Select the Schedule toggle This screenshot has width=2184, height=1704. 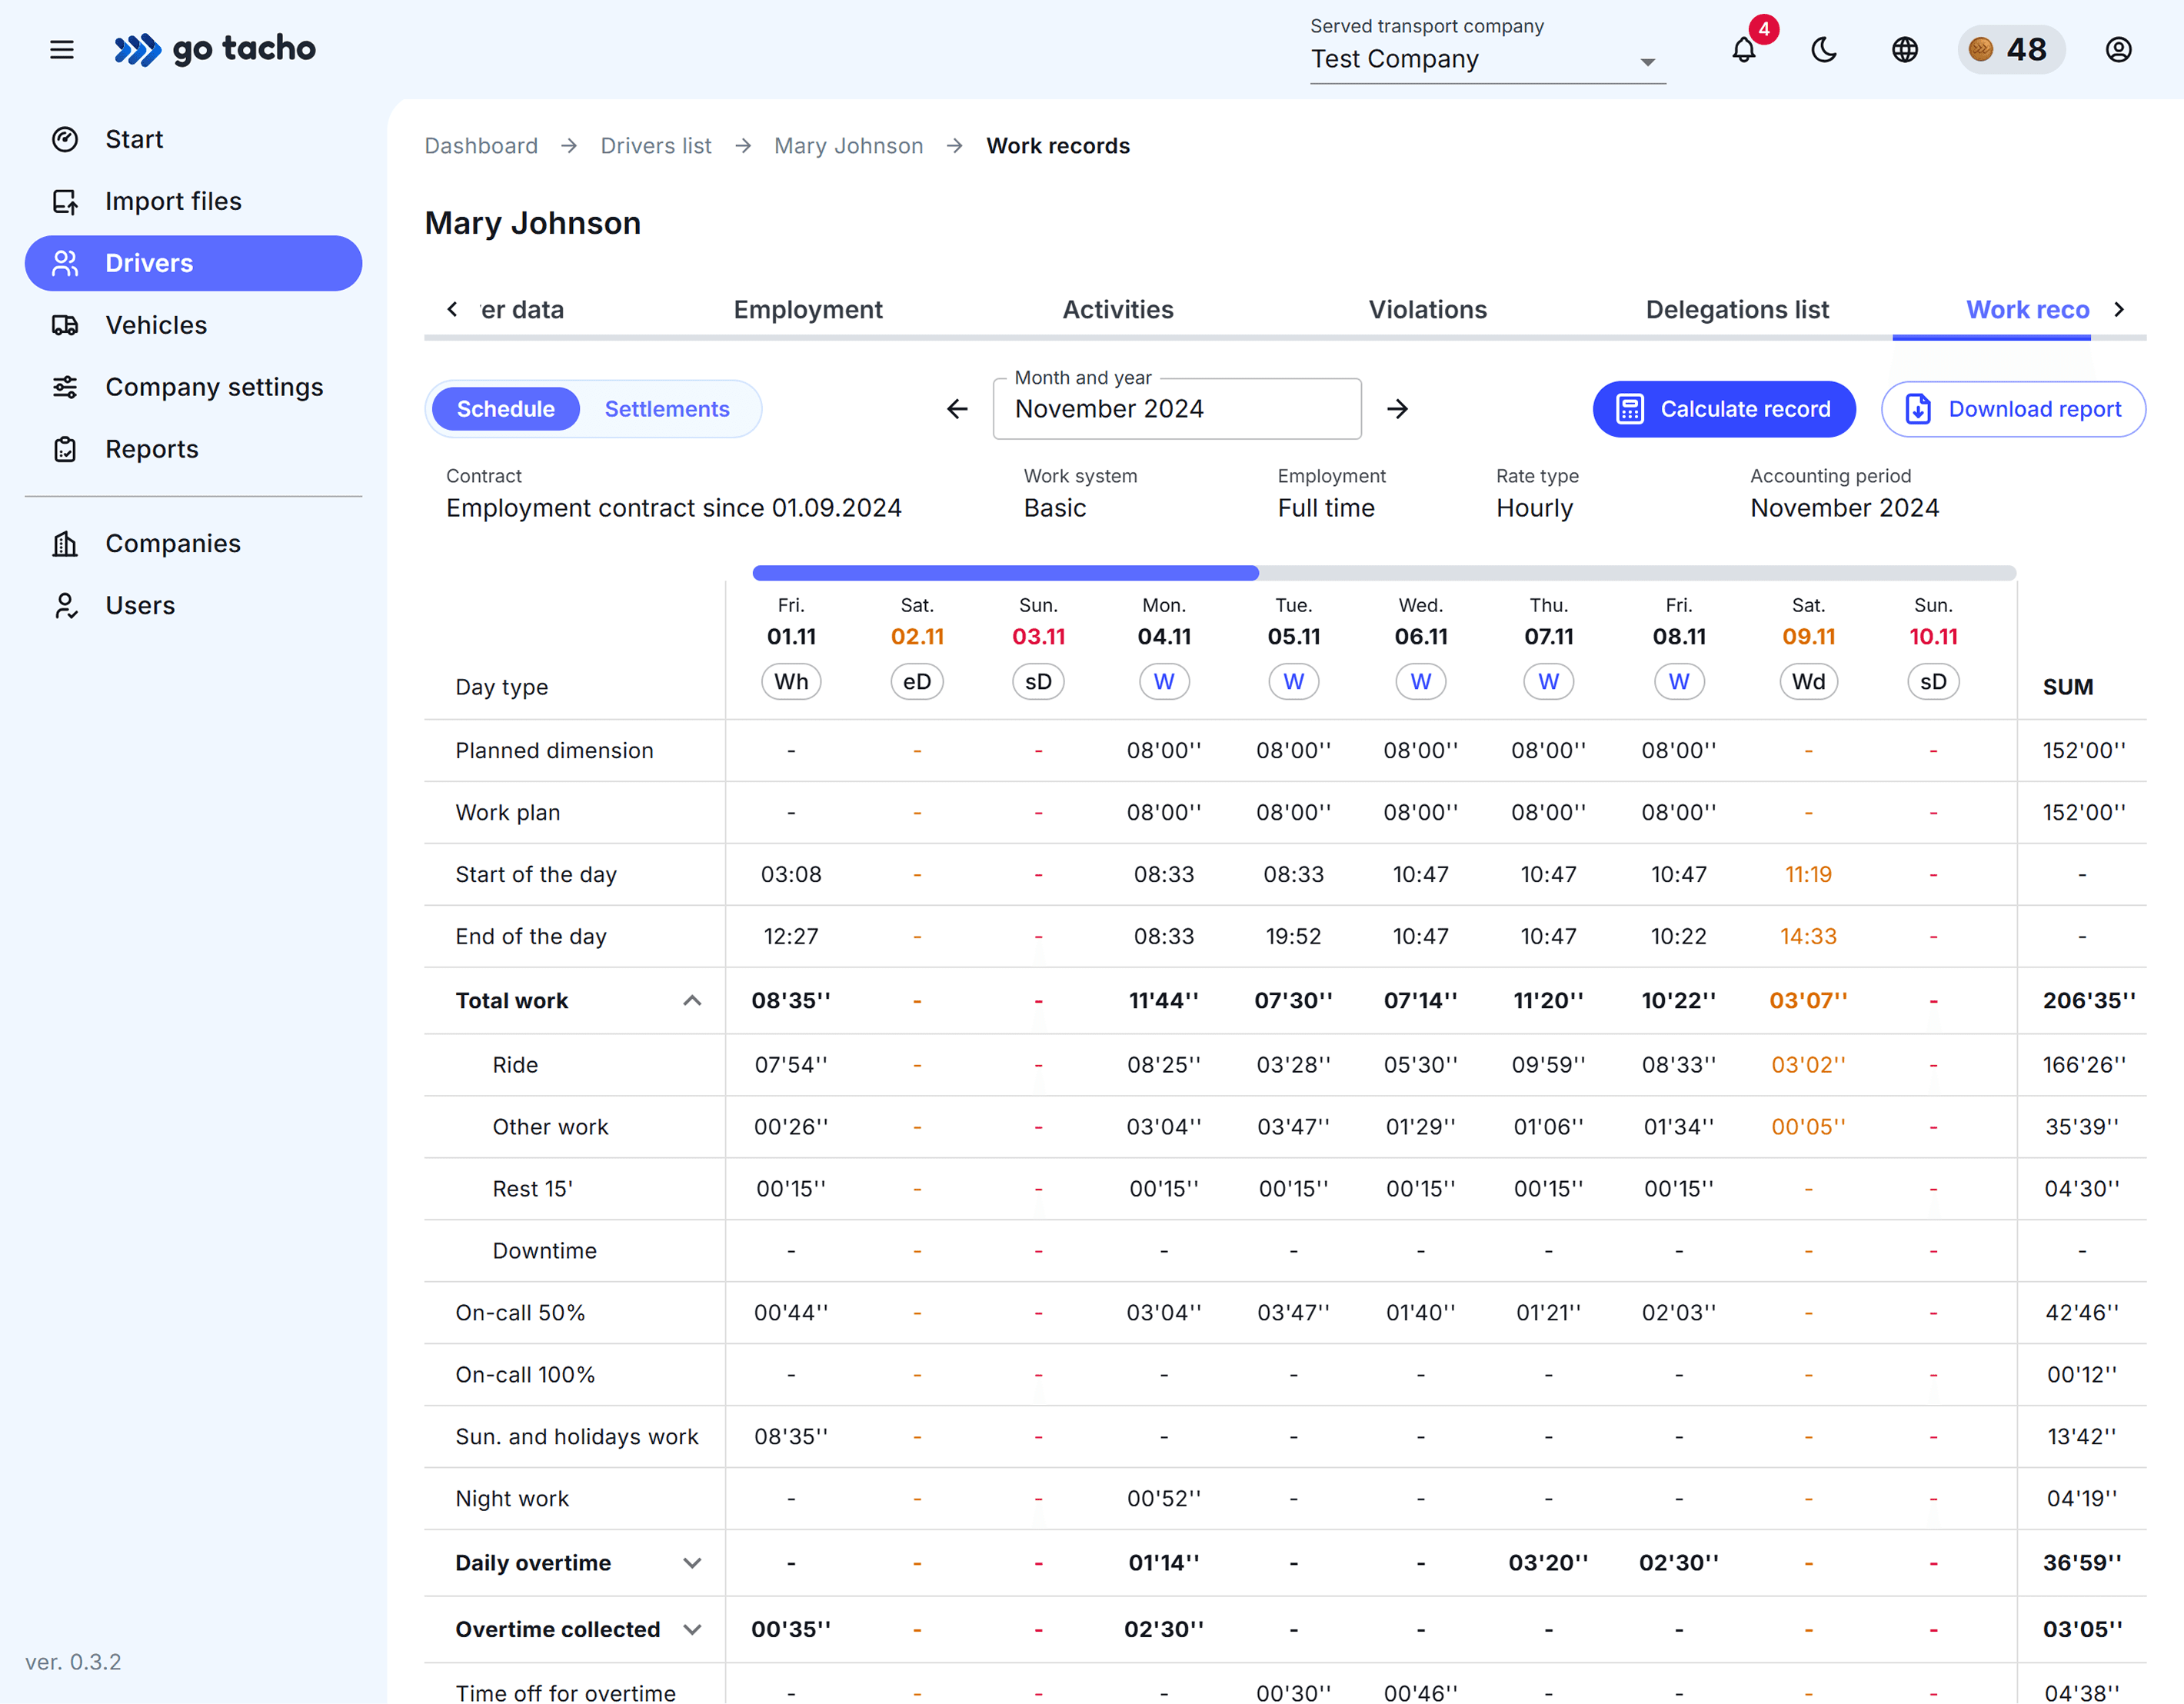tap(506, 409)
